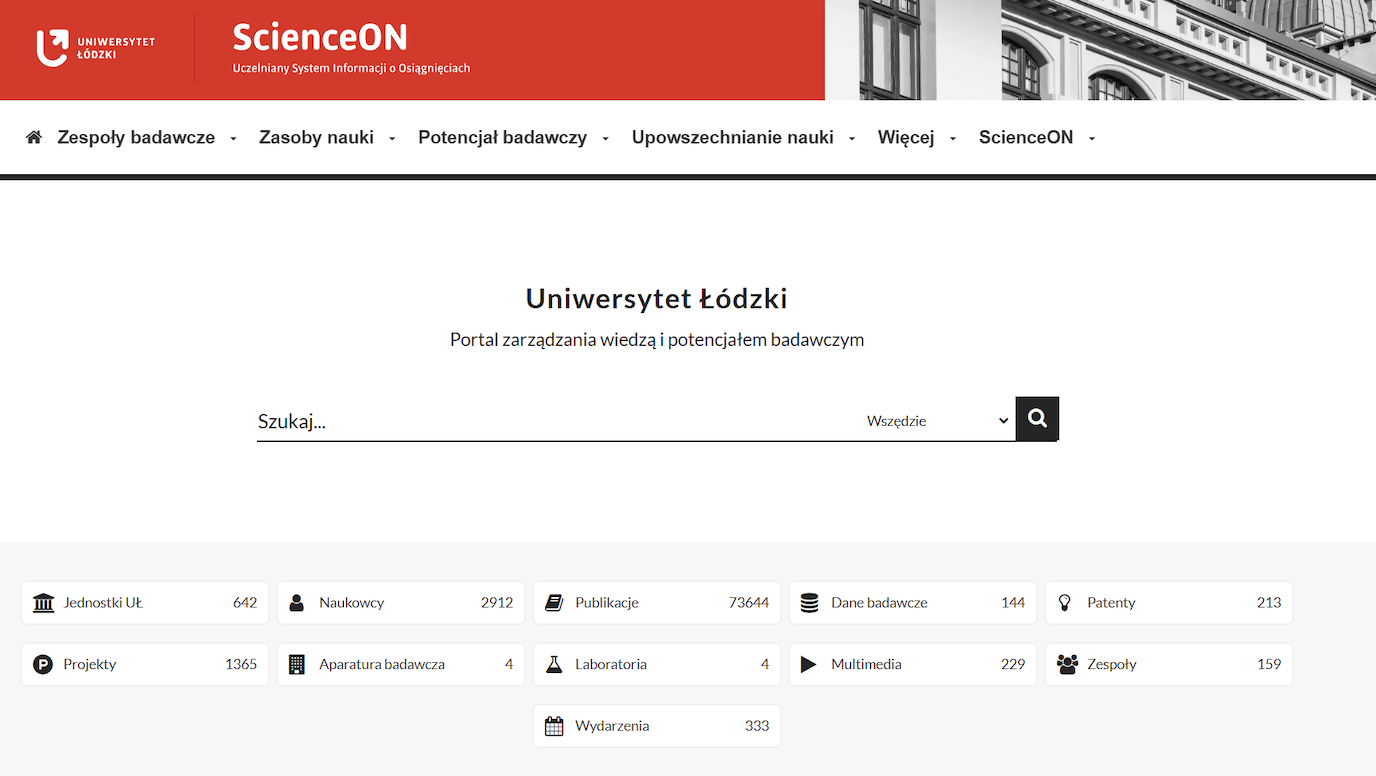
Task: Open the Wydarzenia label
Action: (x=612, y=726)
